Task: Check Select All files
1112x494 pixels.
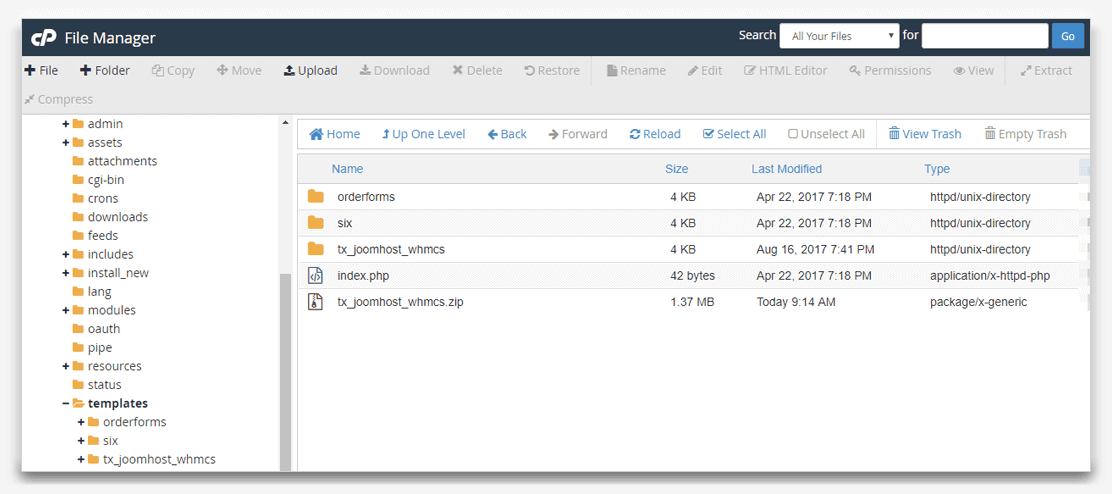Action: tap(734, 134)
